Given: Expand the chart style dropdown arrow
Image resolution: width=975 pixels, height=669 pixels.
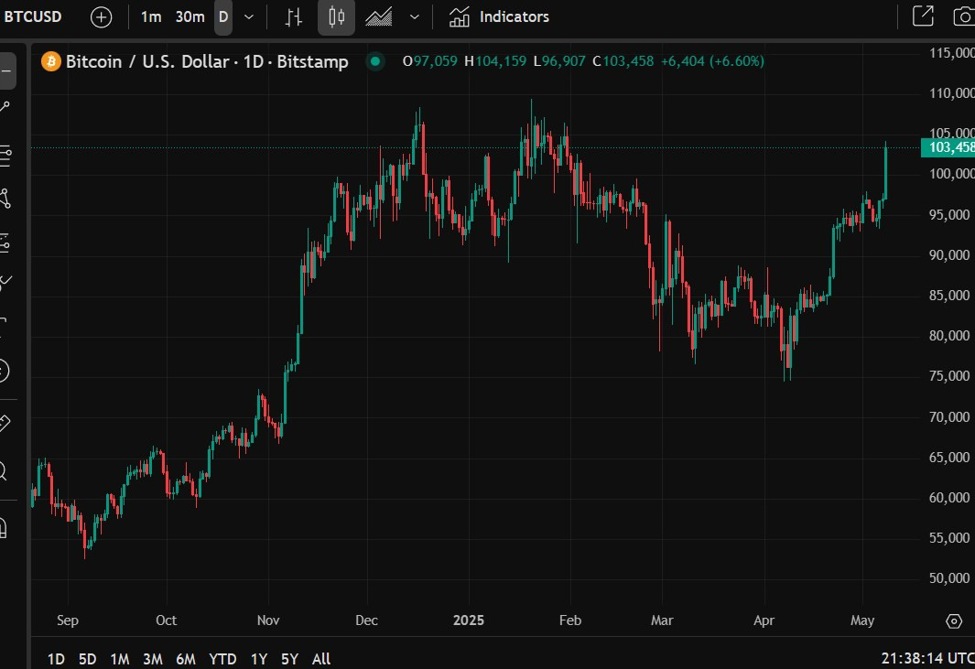Looking at the screenshot, I should [x=414, y=17].
